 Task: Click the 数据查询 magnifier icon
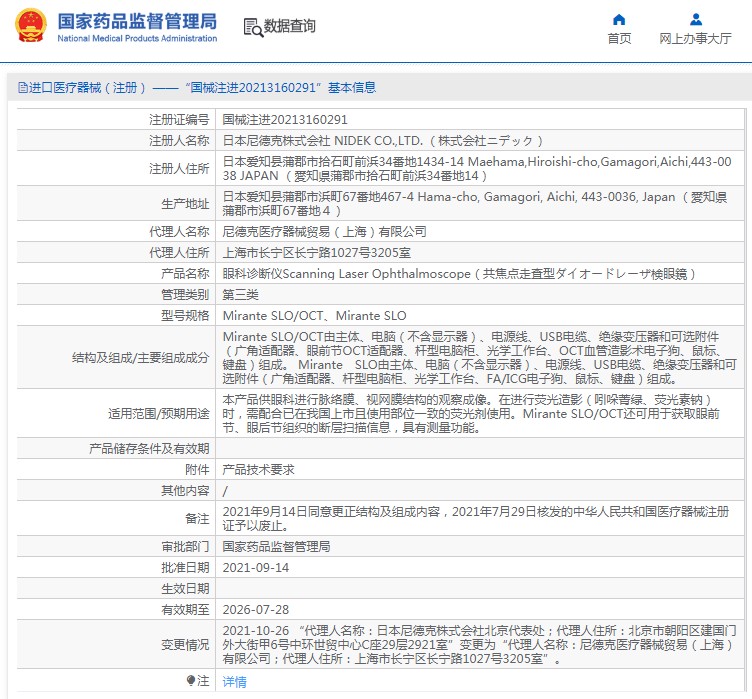click(x=253, y=27)
